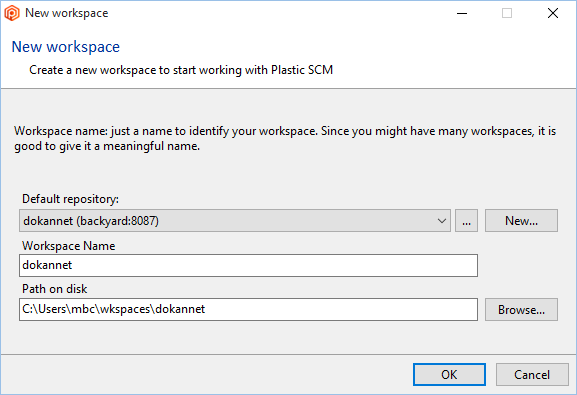Focus the Workspace Name input field
Viewport: 577px width, 395px height.
click(248, 265)
